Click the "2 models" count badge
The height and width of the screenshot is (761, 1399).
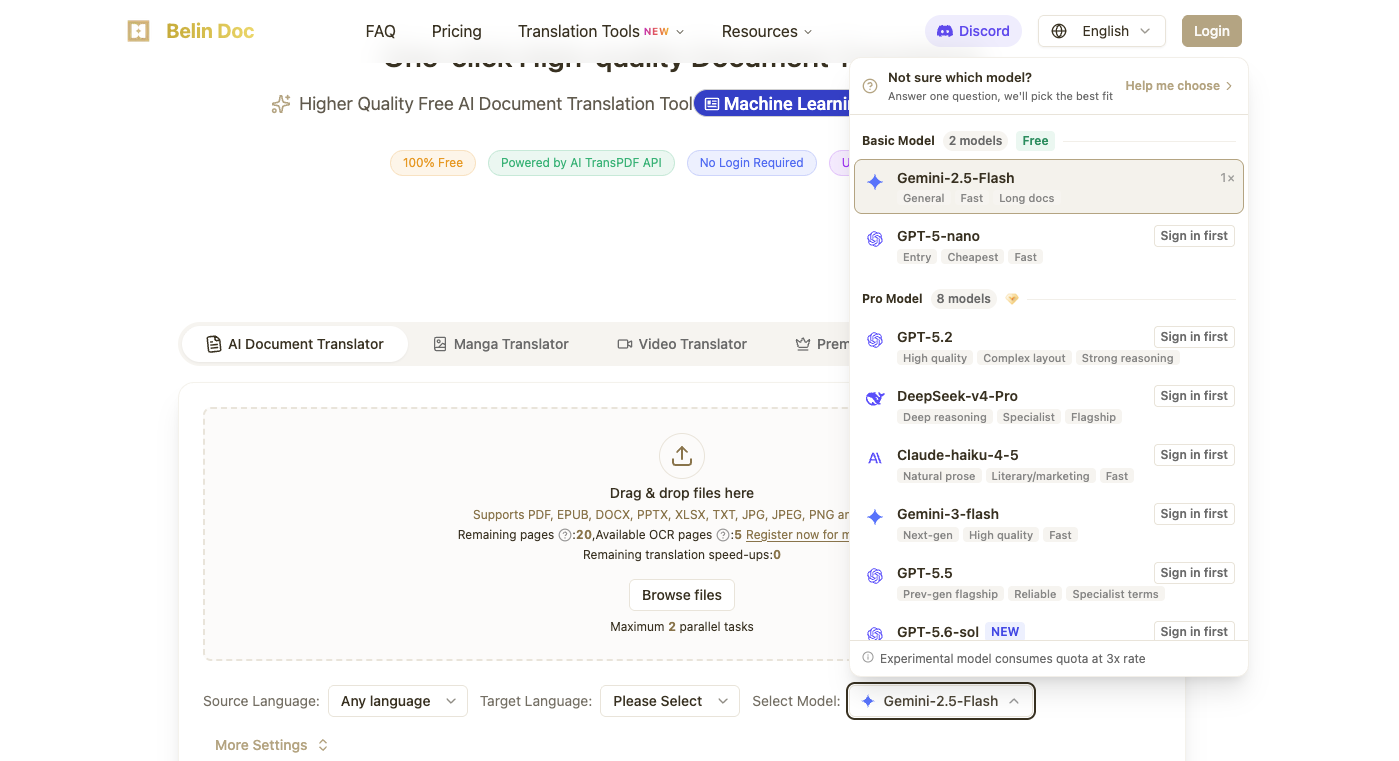click(x=975, y=141)
